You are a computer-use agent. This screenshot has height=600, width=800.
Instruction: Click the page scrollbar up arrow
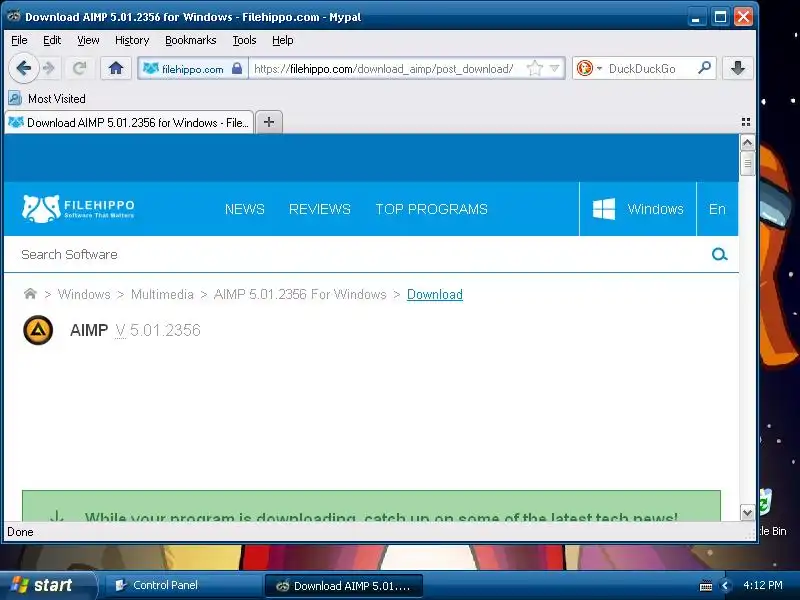click(747, 143)
